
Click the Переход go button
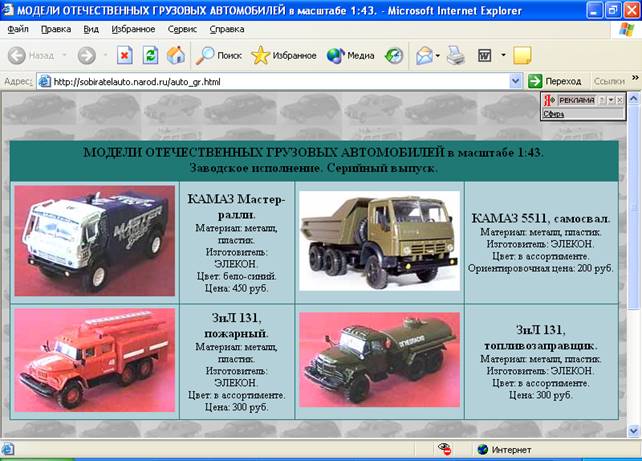point(555,81)
